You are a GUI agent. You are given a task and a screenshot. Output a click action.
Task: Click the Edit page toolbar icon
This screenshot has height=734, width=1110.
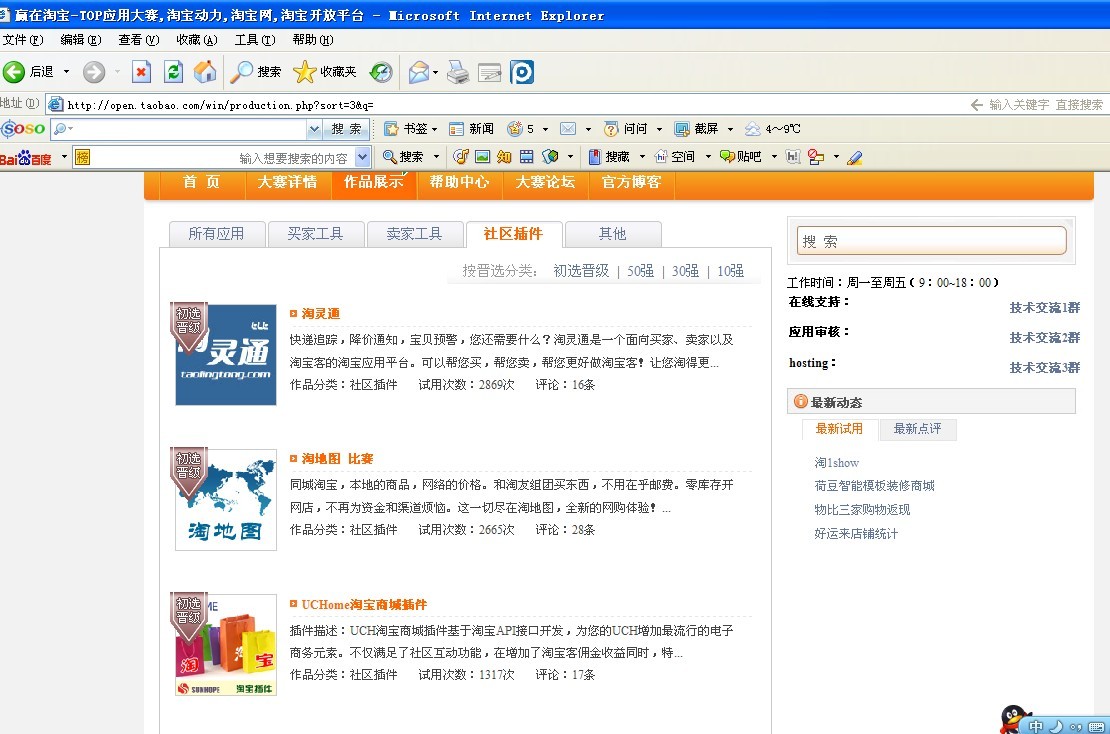pyautogui.click(x=489, y=72)
